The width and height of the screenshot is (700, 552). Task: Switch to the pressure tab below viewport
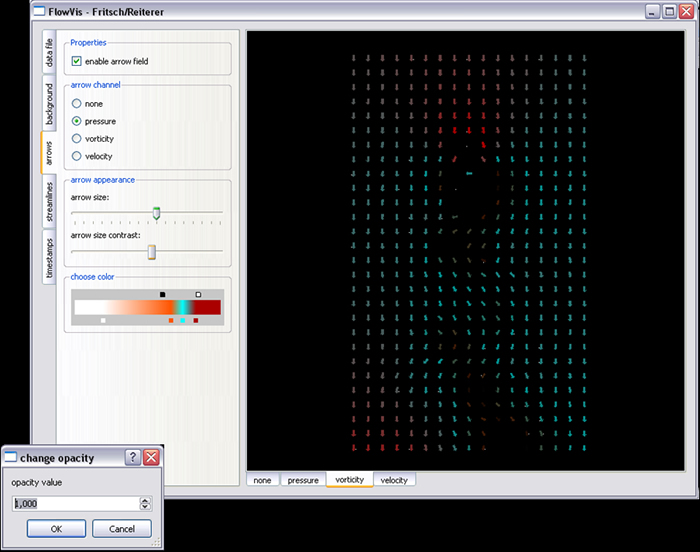coord(302,480)
